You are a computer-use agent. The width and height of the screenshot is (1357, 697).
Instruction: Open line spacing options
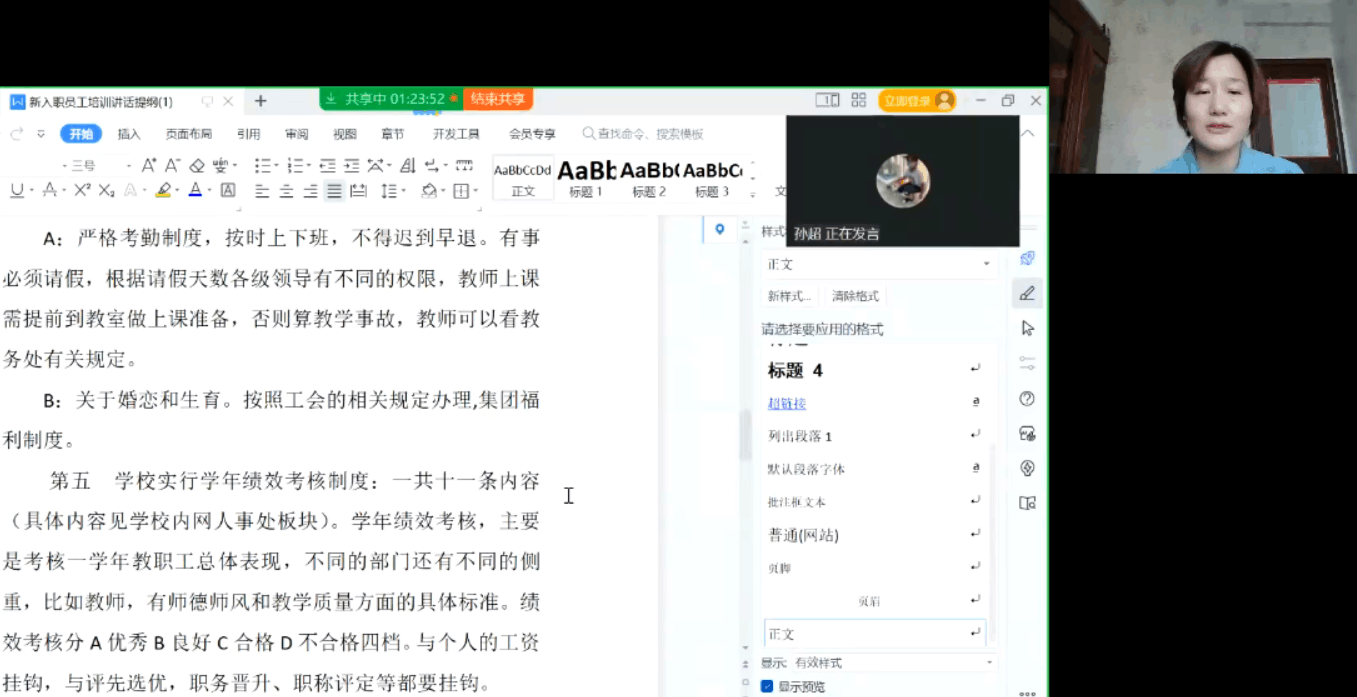pos(388,191)
